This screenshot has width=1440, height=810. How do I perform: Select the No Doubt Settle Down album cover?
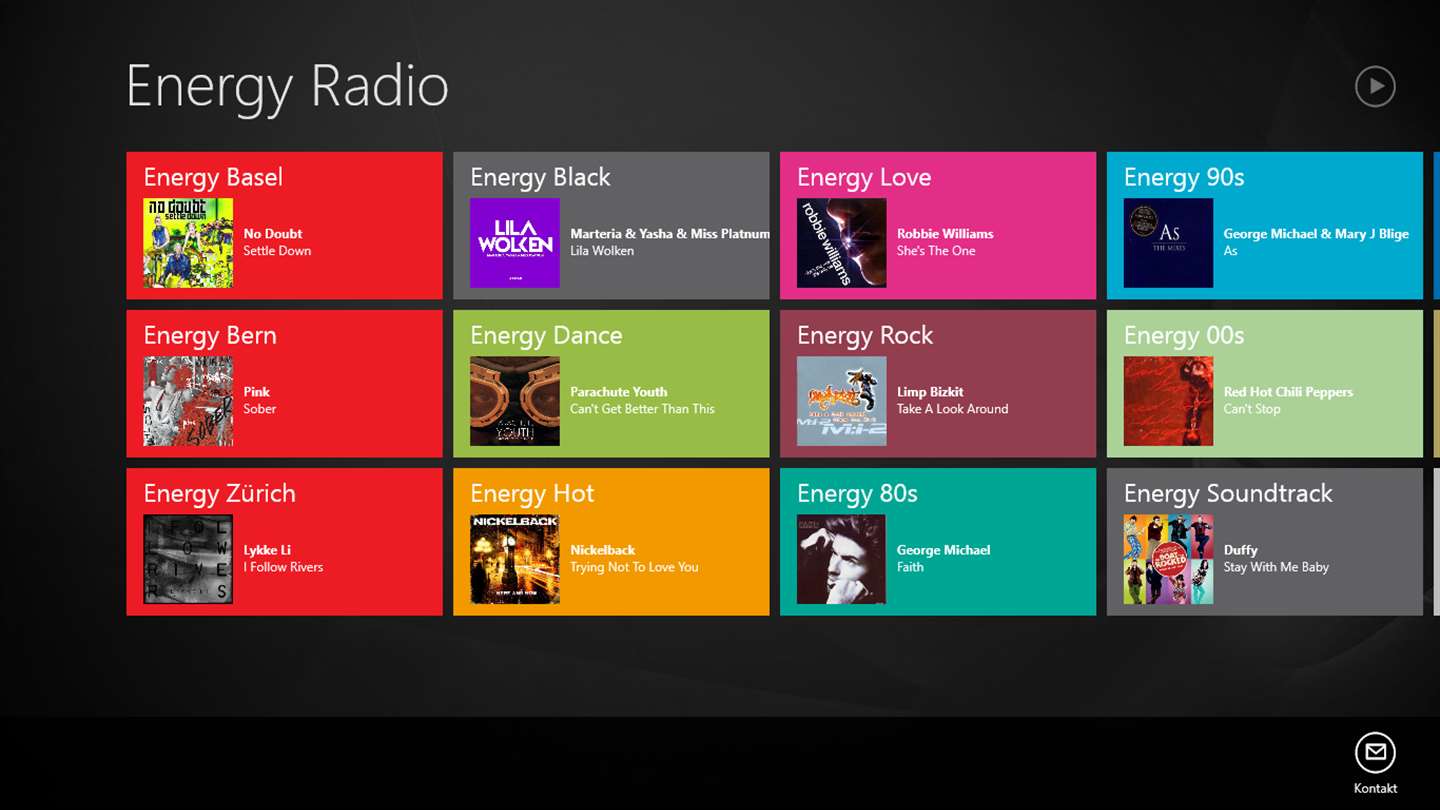188,243
